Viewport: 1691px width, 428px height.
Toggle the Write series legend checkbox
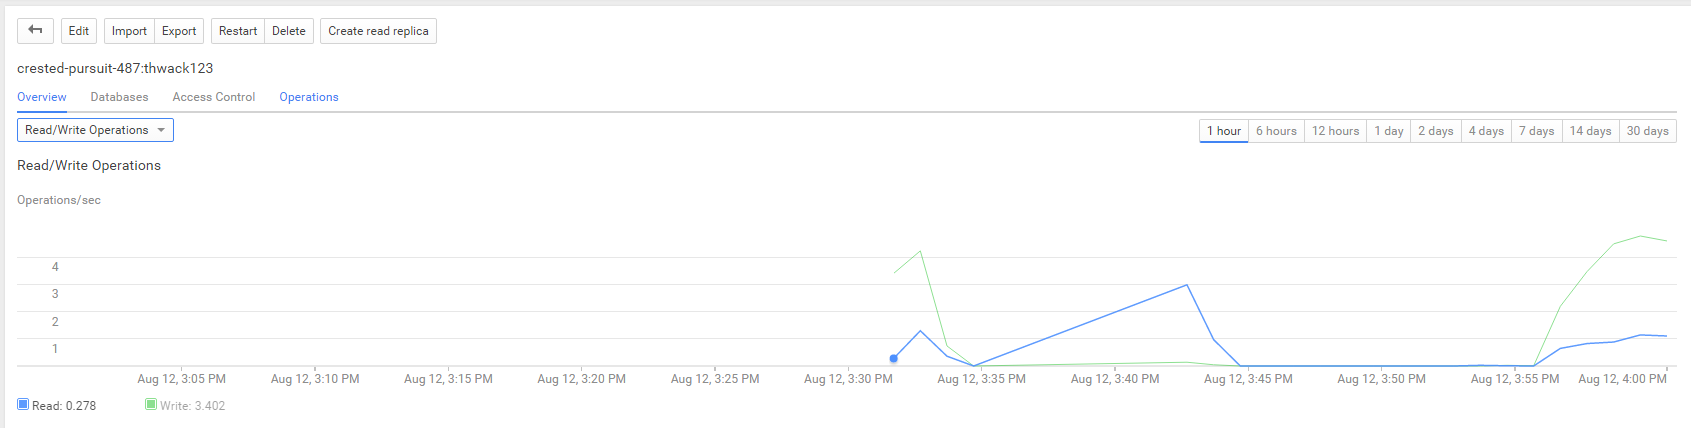151,404
